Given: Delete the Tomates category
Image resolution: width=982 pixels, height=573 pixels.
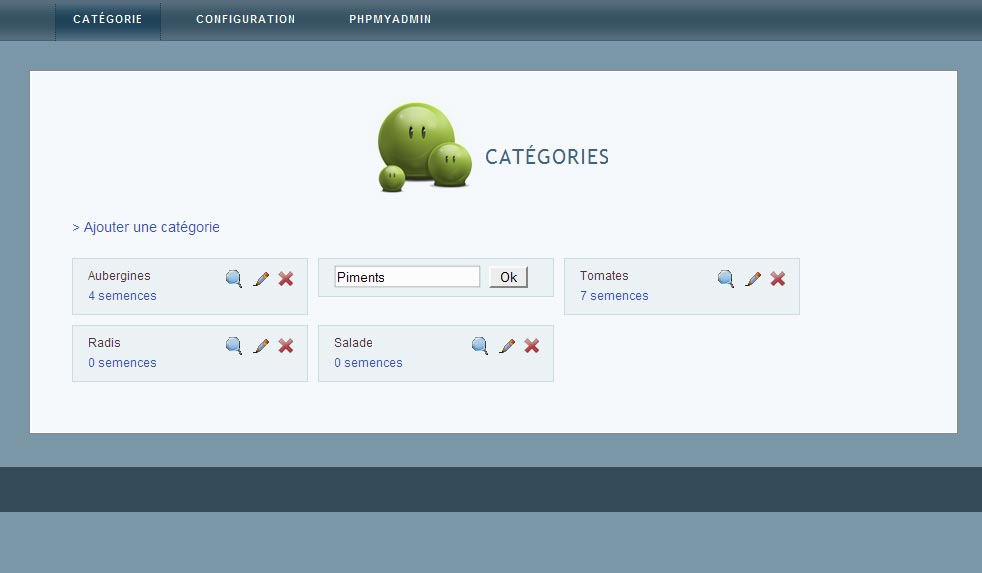Looking at the screenshot, I should pos(778,279).
